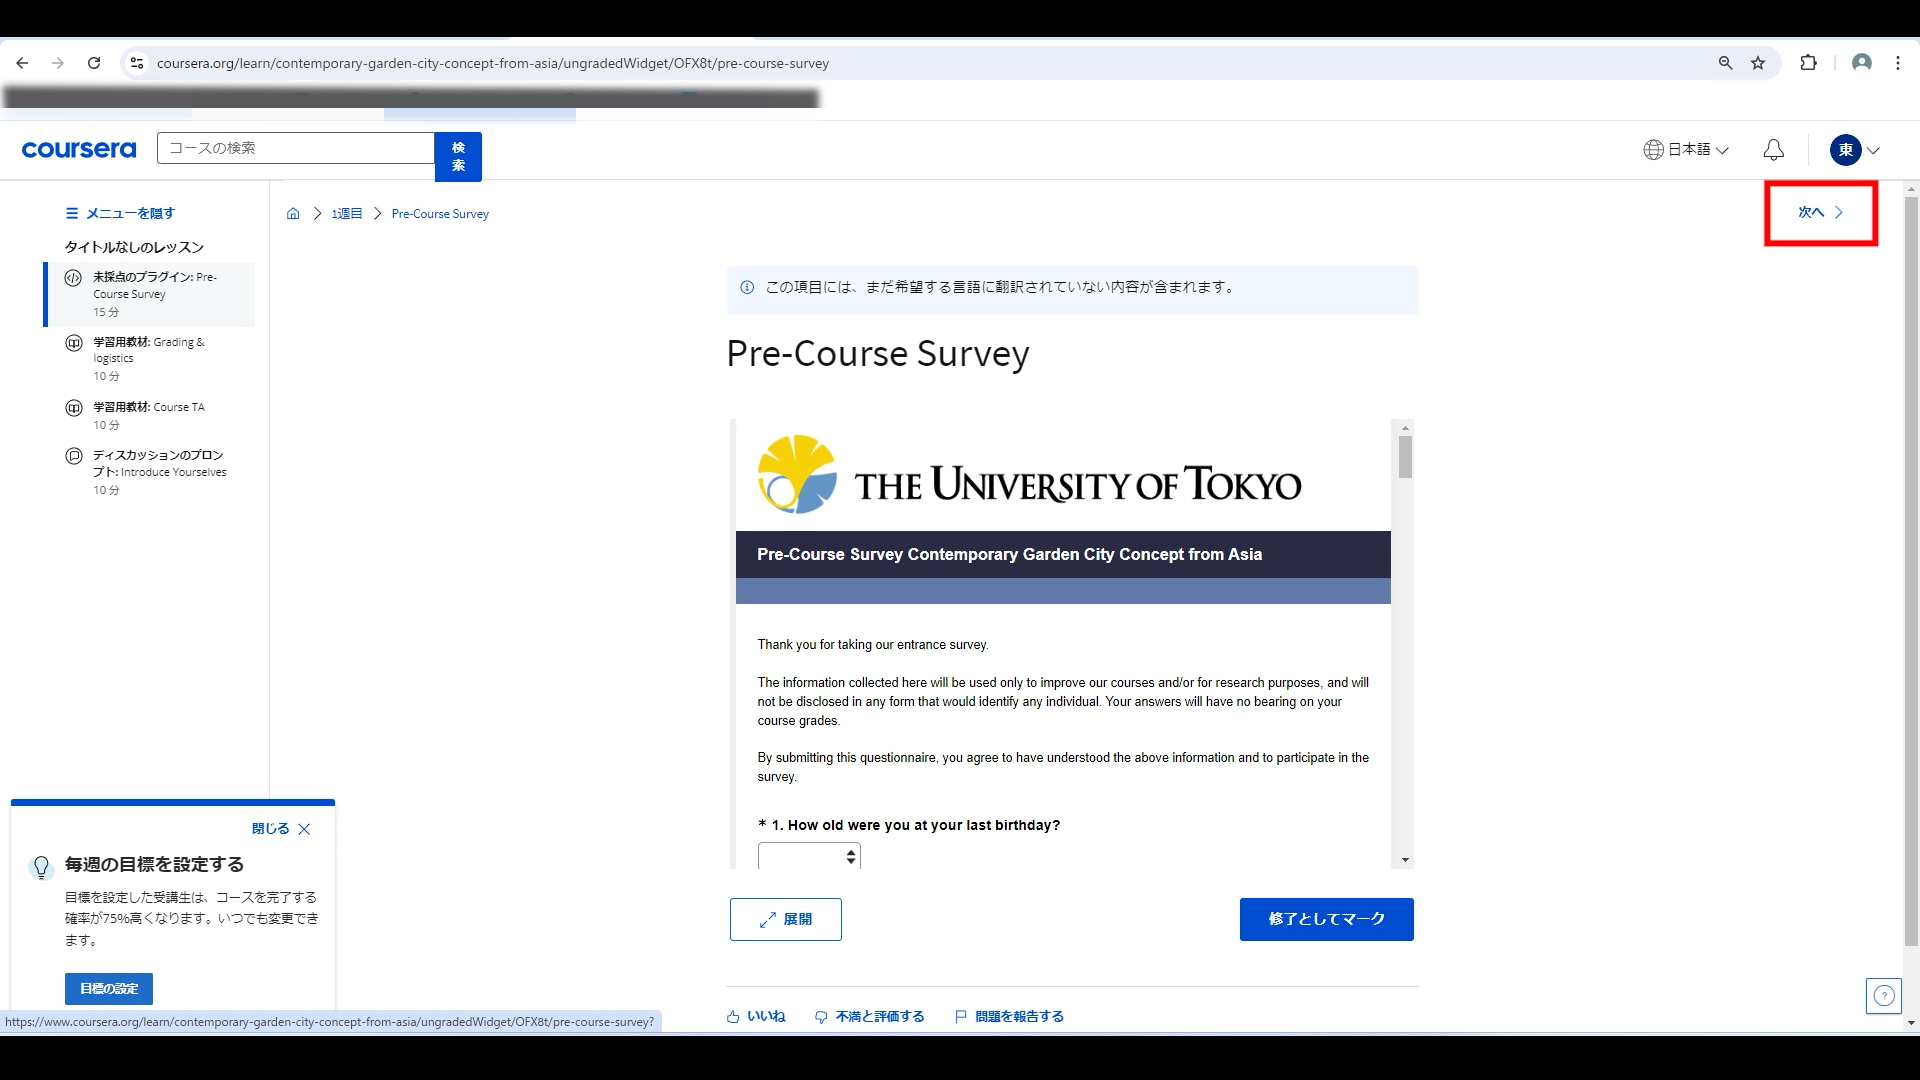
Task: Click the いいね thumbs up icon
Action: 733,1015
